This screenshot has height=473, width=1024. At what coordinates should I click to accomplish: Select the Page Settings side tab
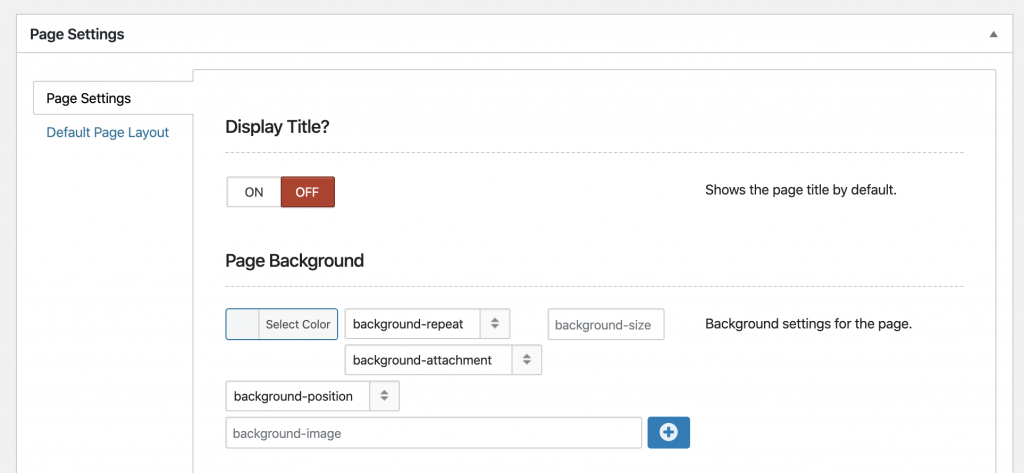(89, 98)
